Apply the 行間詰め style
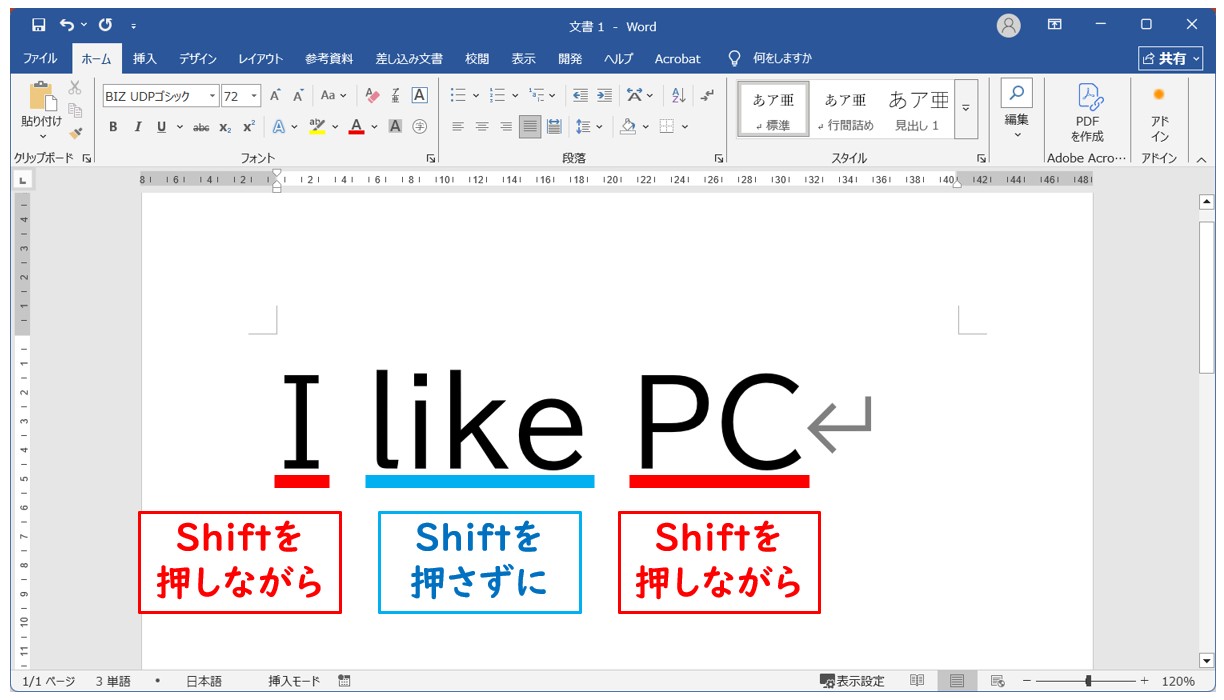 (x=845, y=110)
